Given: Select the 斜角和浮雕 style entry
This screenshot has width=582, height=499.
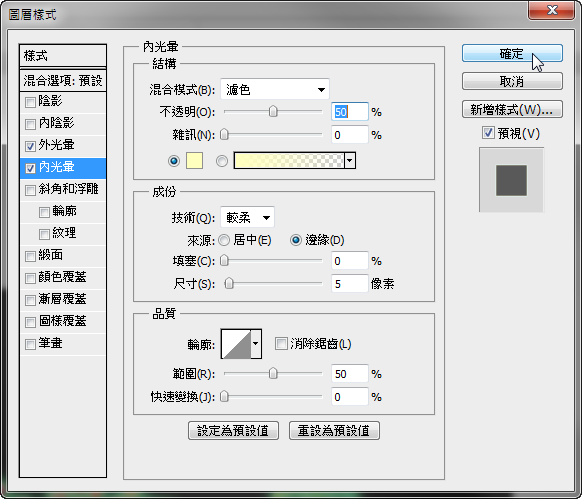Looking at the screenshot, I should [63, 190].
